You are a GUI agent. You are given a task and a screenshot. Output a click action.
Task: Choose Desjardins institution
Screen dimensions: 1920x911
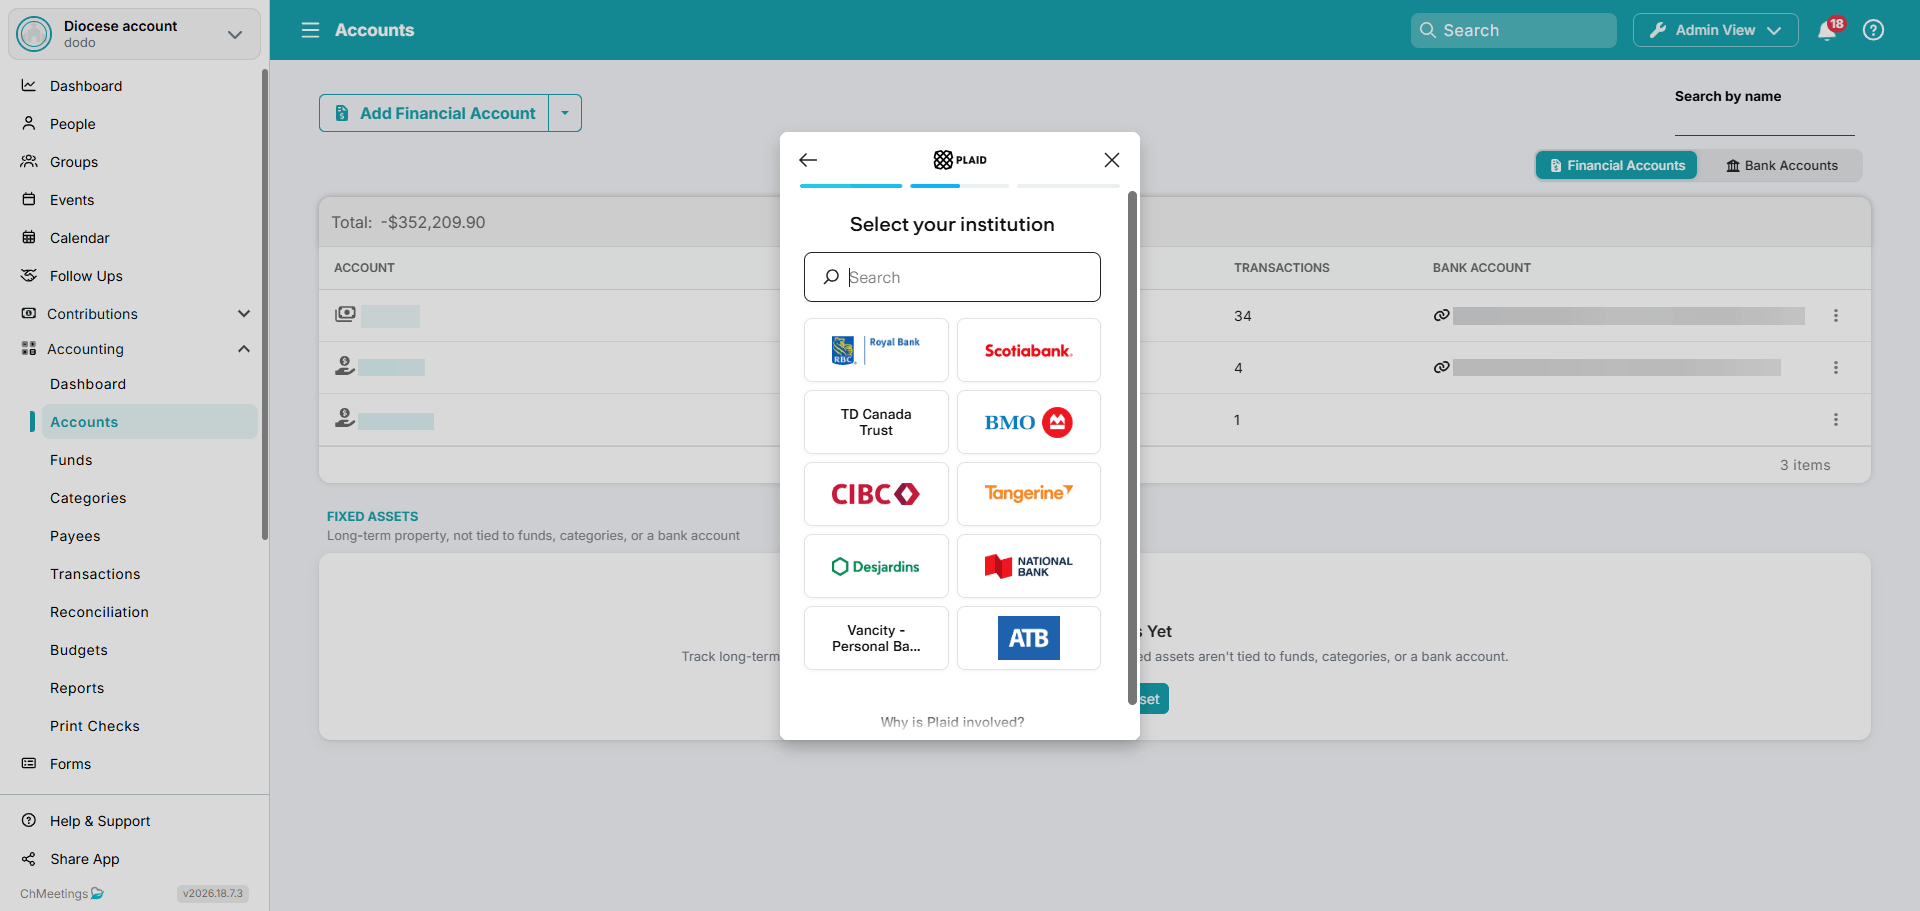pyautogui.click(x=876, y=566)
